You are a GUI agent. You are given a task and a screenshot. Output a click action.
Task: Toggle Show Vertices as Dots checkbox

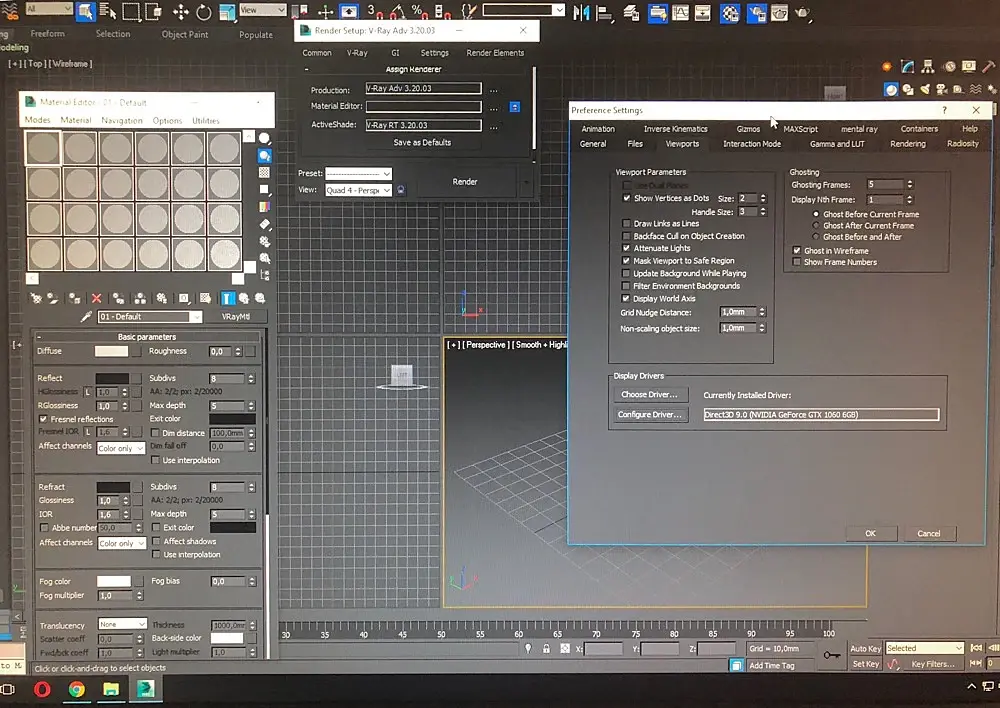(626, 198)
